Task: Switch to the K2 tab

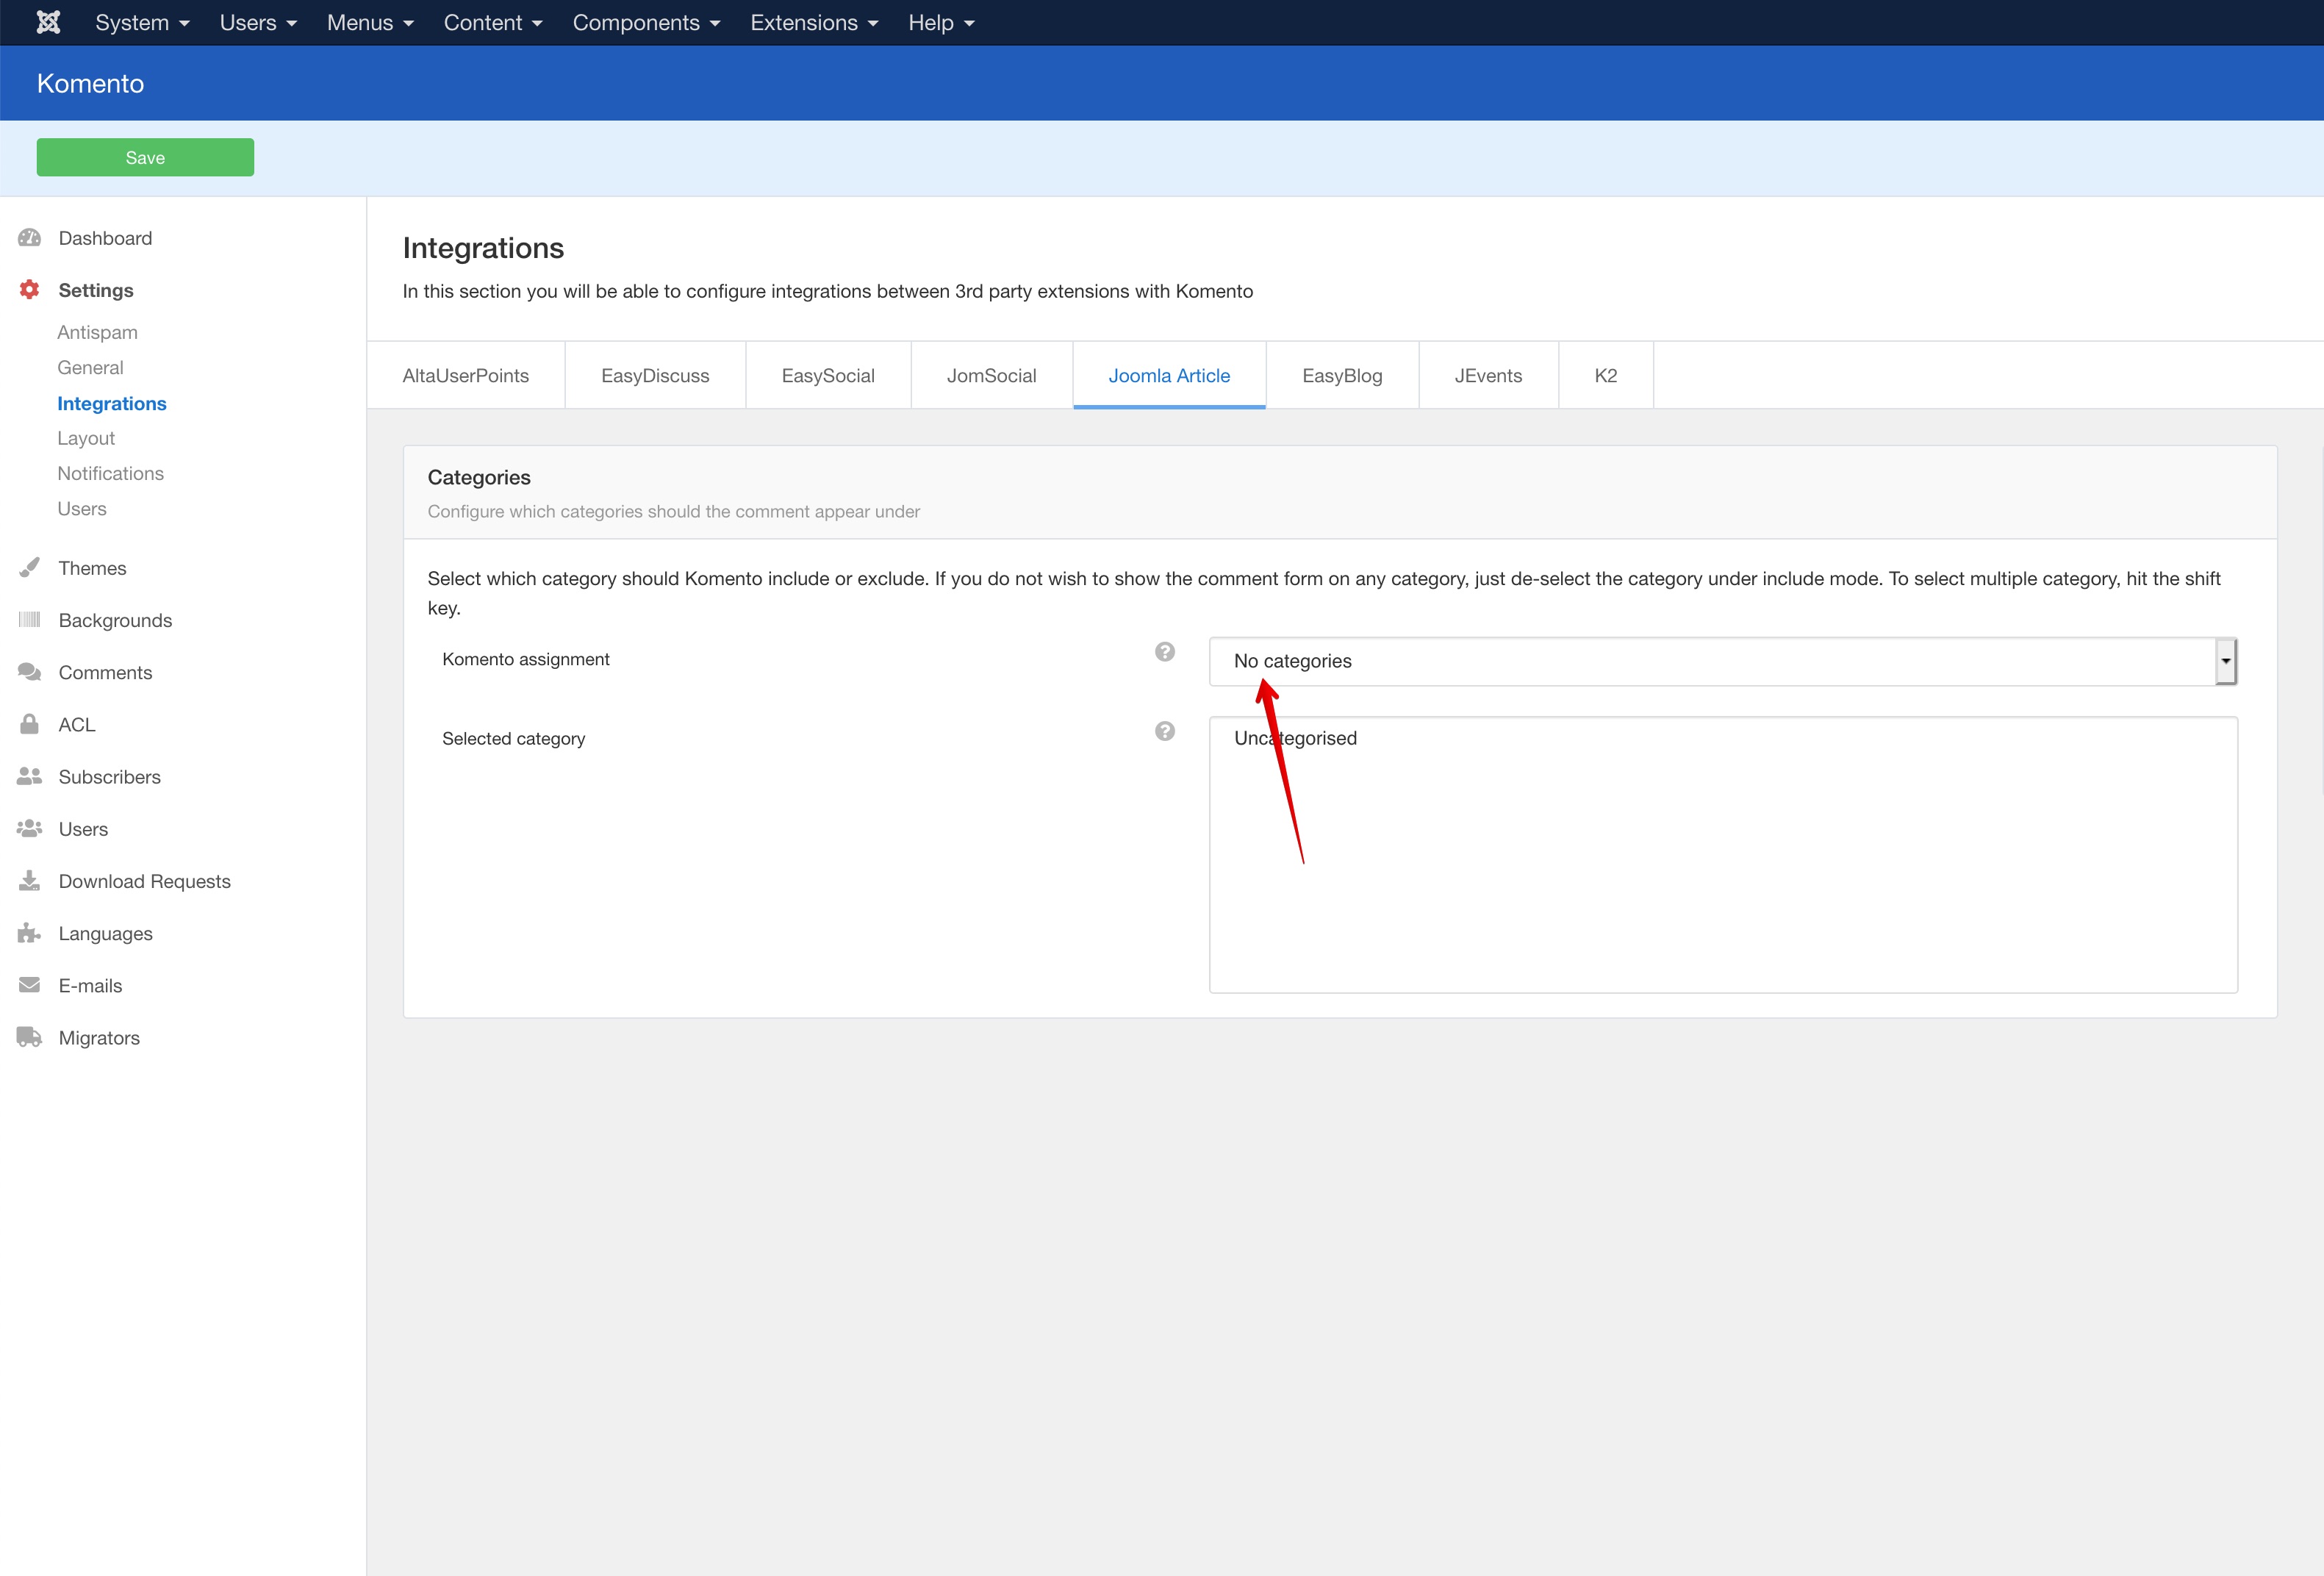Action: [1605, 375]
